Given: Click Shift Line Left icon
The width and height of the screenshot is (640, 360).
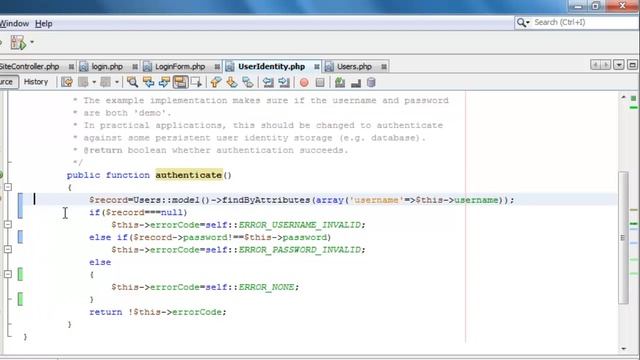Looking at the screenshot, I should click(x=268, y=82).
